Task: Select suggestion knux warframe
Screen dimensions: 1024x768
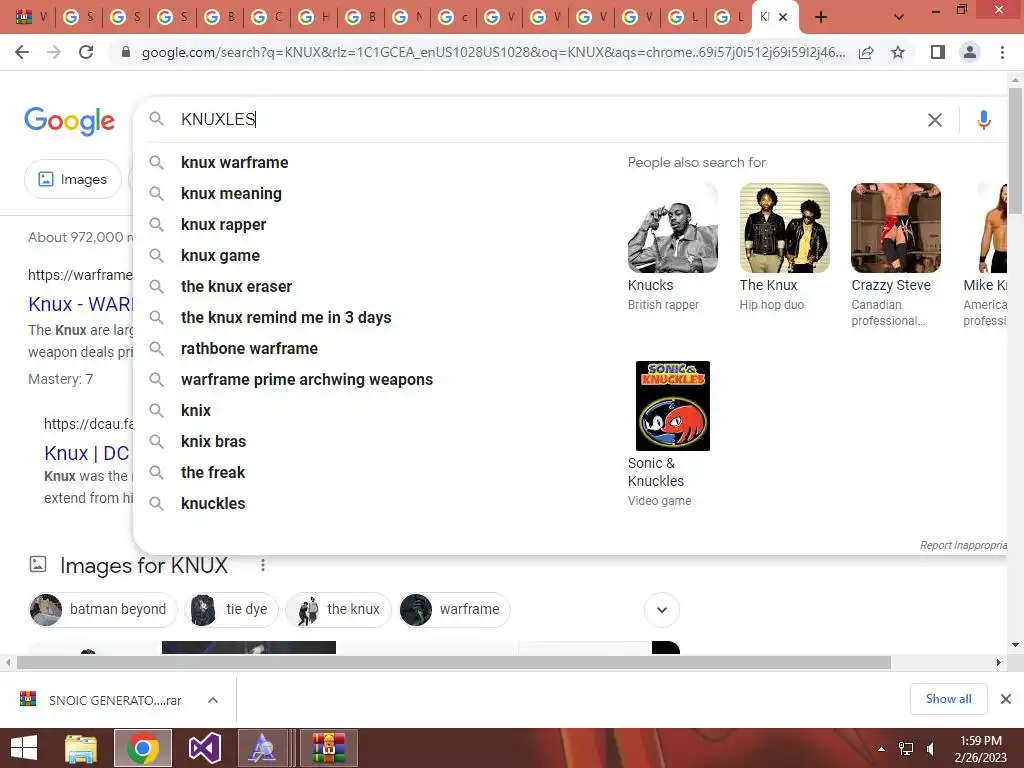Action: [x=234, y=163]
